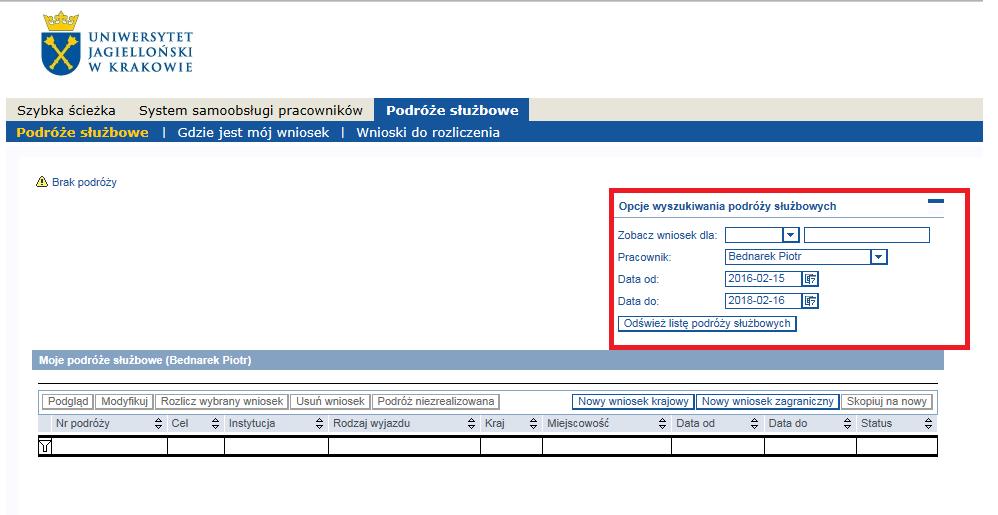Click the Miejscowość filter cell
The height and width of the screenshot is (515, 998).
coord(607,446)
